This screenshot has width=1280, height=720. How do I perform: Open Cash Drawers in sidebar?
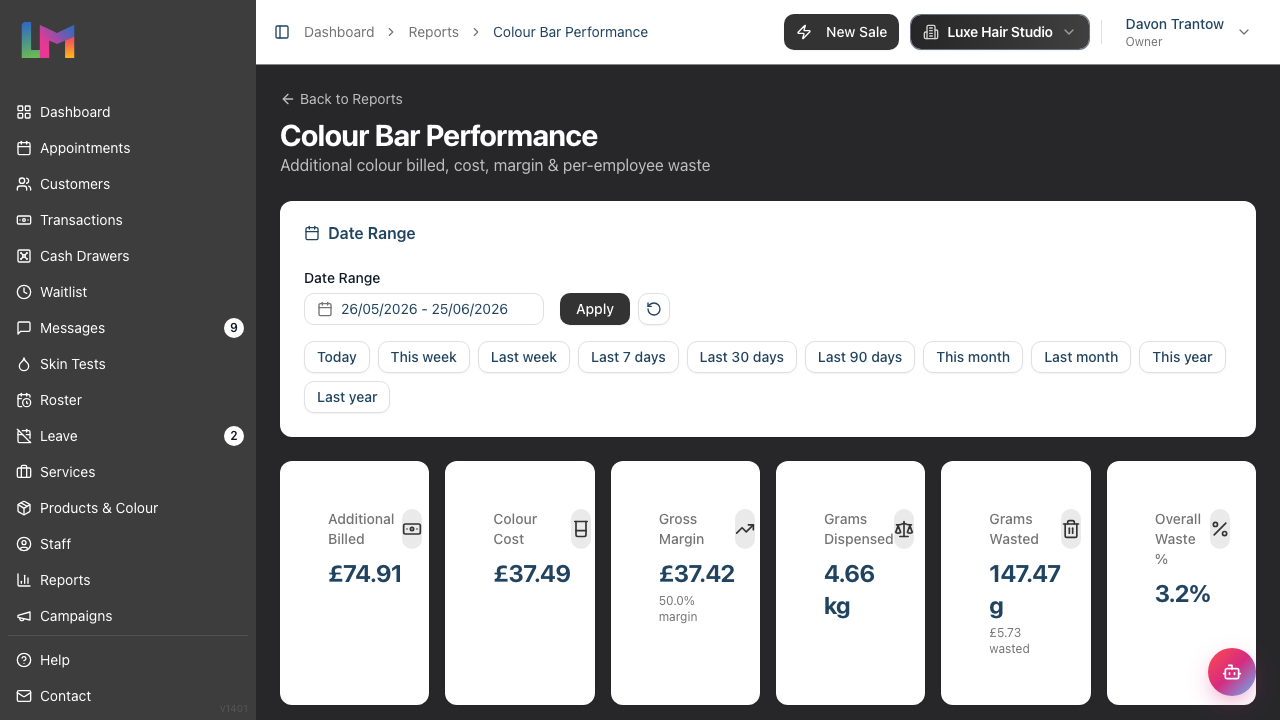click(128, 256)
